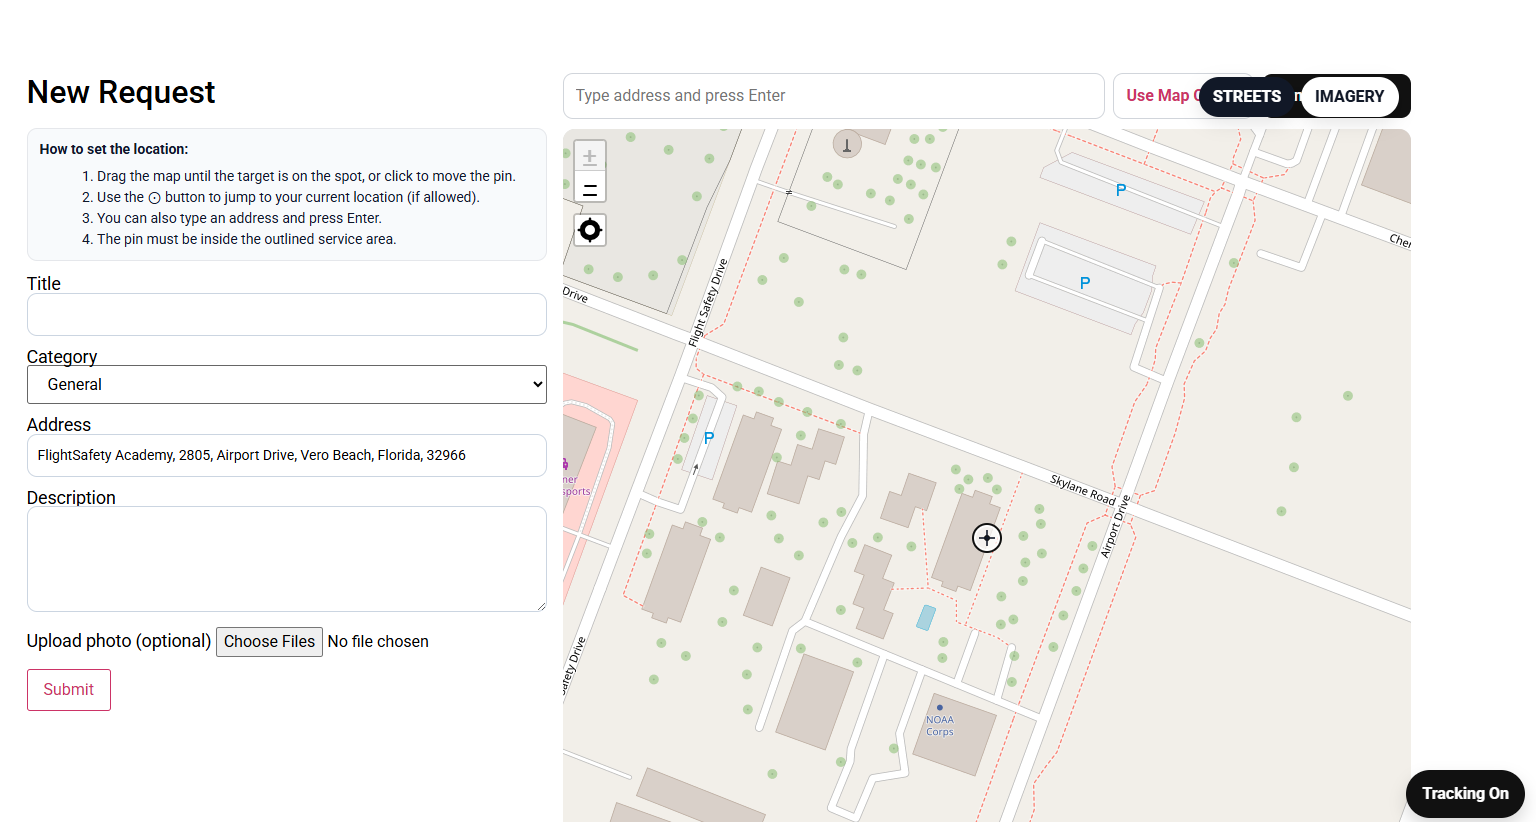Click Choose Files to upload photo
Image resolution: width=1536 pixels, height=822 pixels.
[x=269, y=642]
